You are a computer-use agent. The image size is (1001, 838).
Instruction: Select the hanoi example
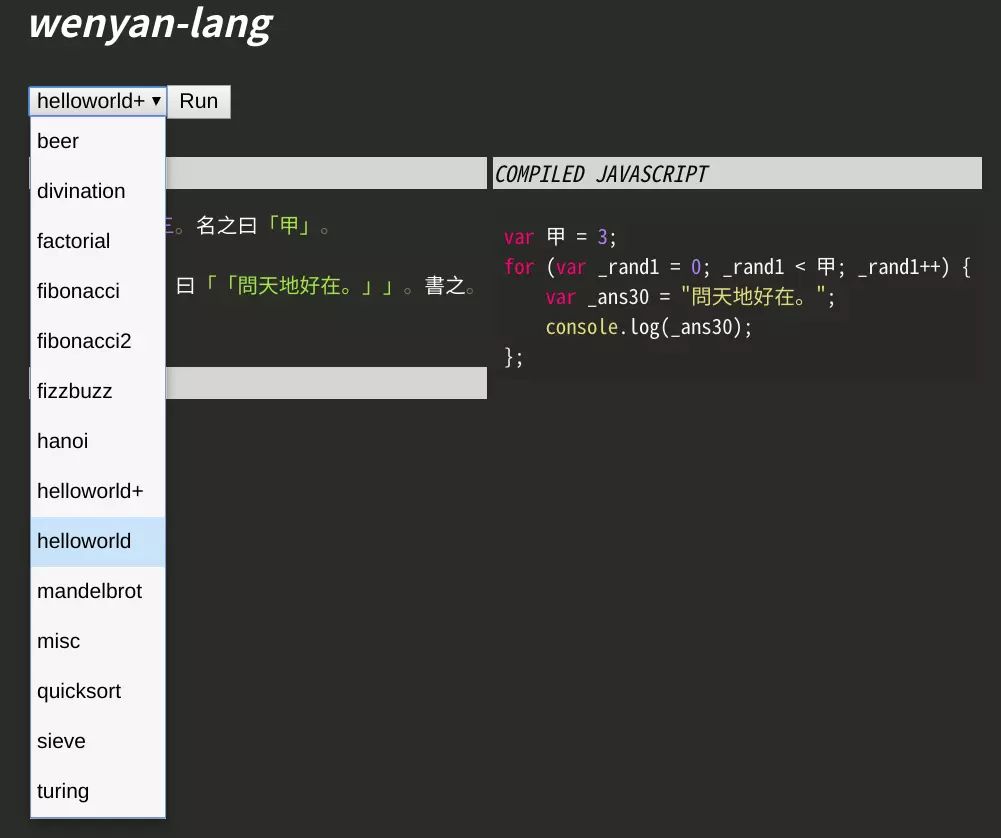point(98,441)
